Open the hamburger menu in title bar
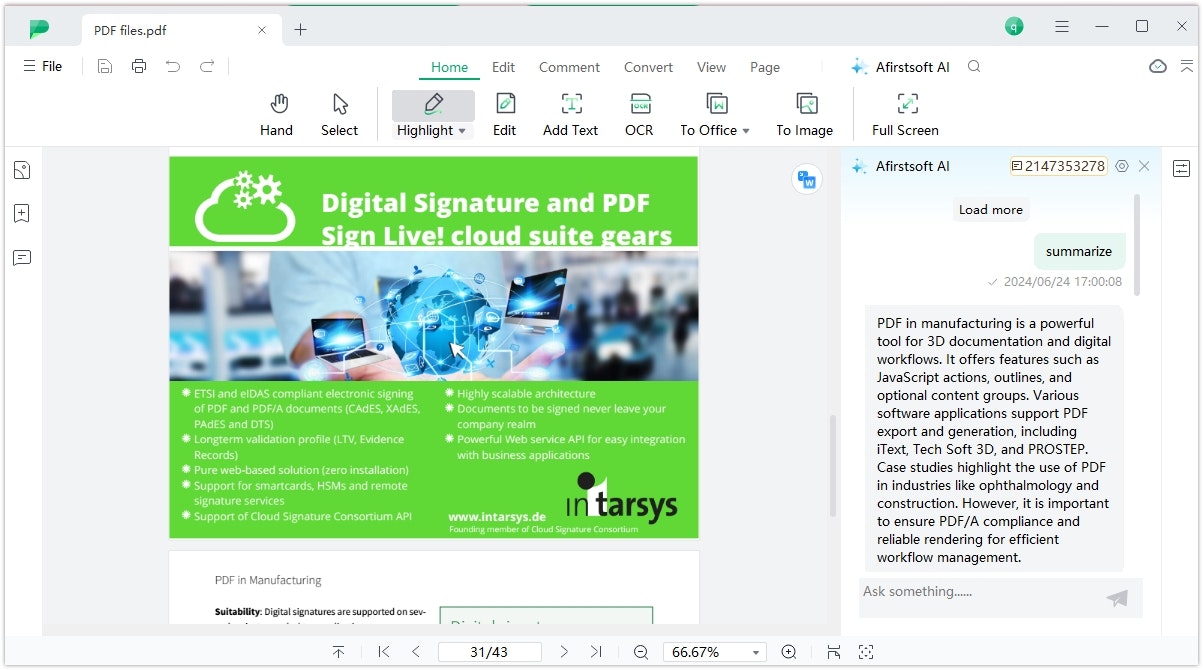Image resolution: width=1203 pixels, height=670 pixels. (1063, 27)
